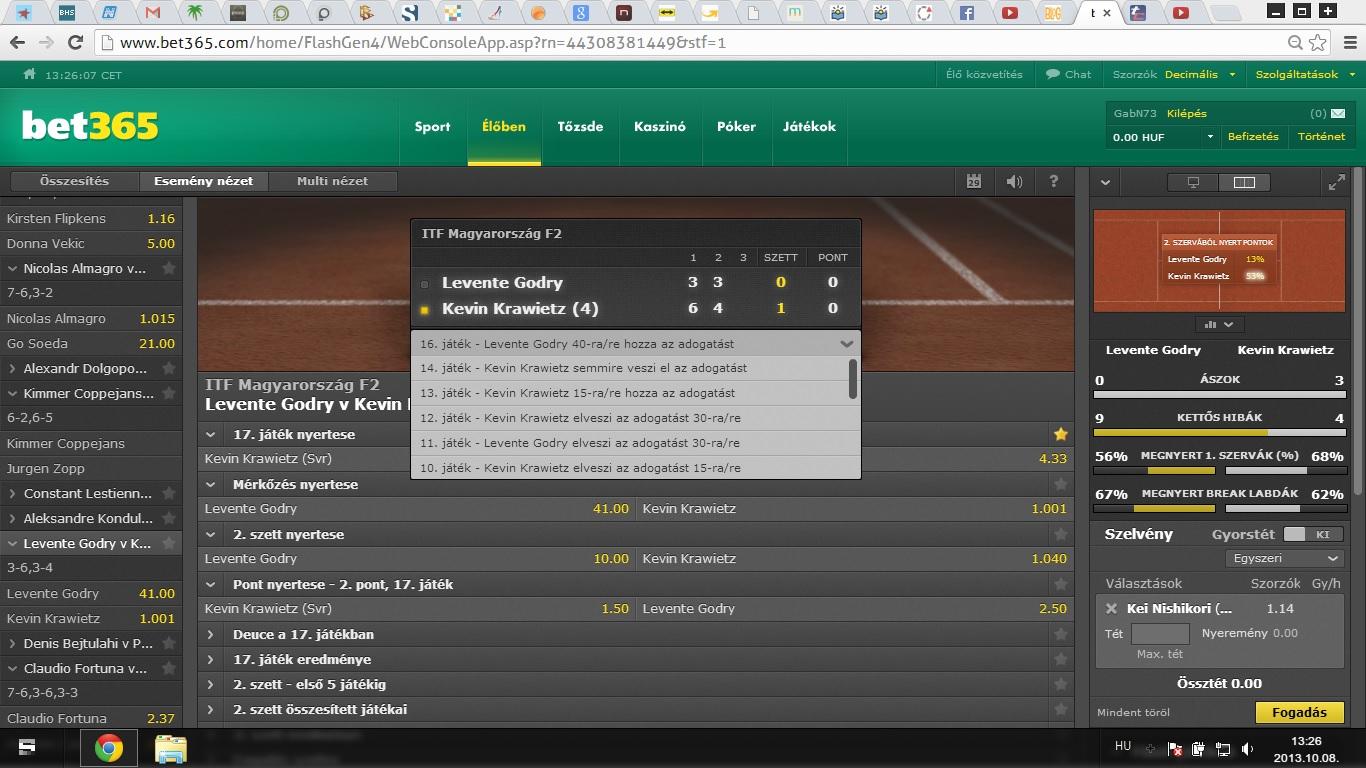Image resolution: width=1366 pixels, height=768 pixels.
Task: Favourite the 2. szett nyertese market star
Action: point(1061,534)
